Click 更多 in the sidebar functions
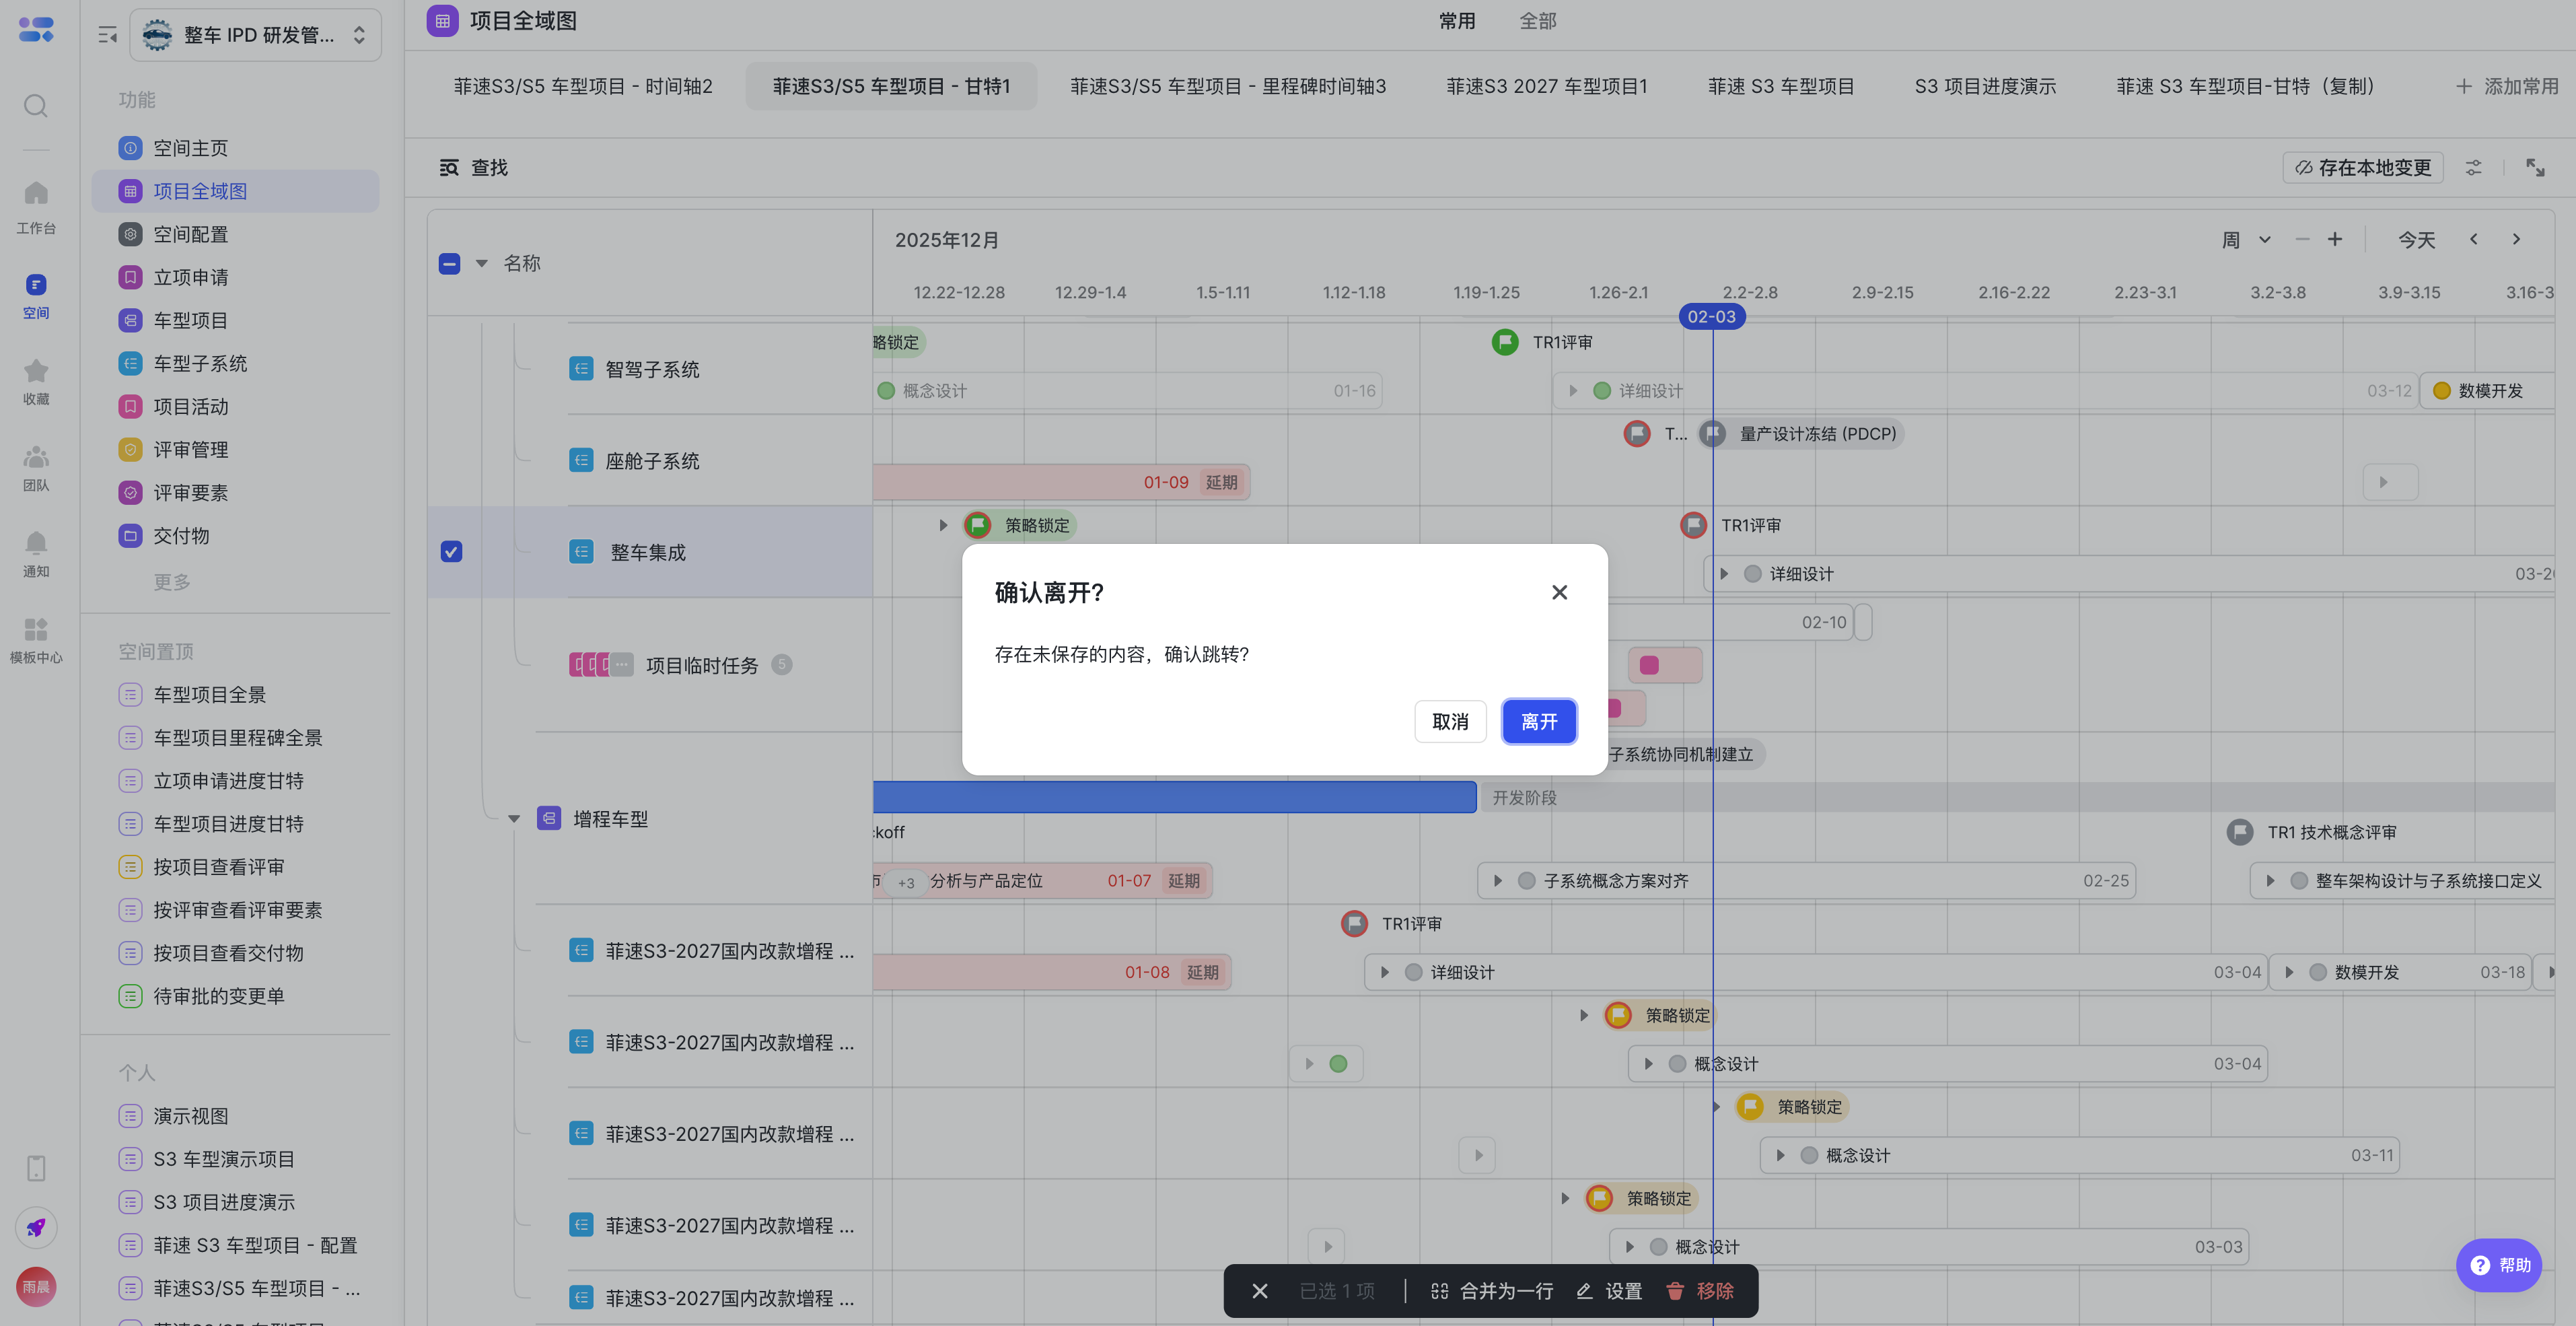 171,581
